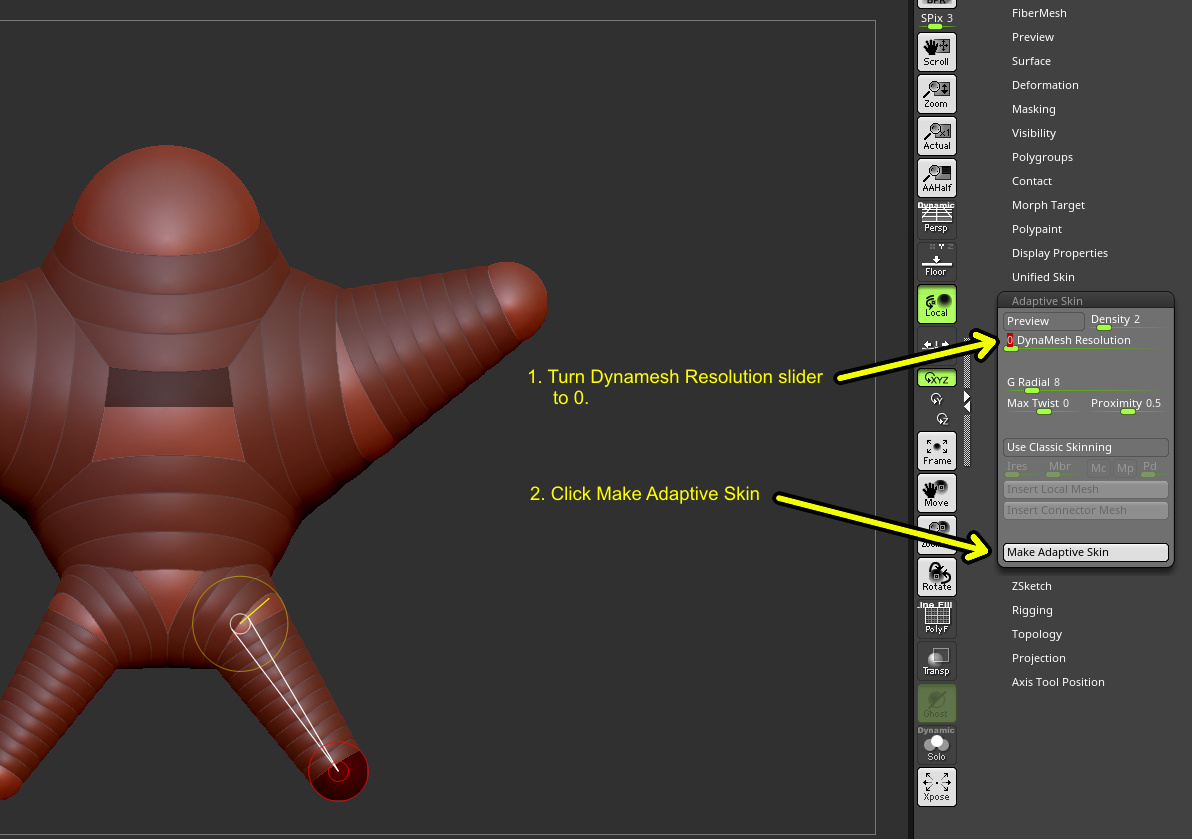Select the Scroll canvas tool
Screen dimensions: 1192x839
point(937,52)
